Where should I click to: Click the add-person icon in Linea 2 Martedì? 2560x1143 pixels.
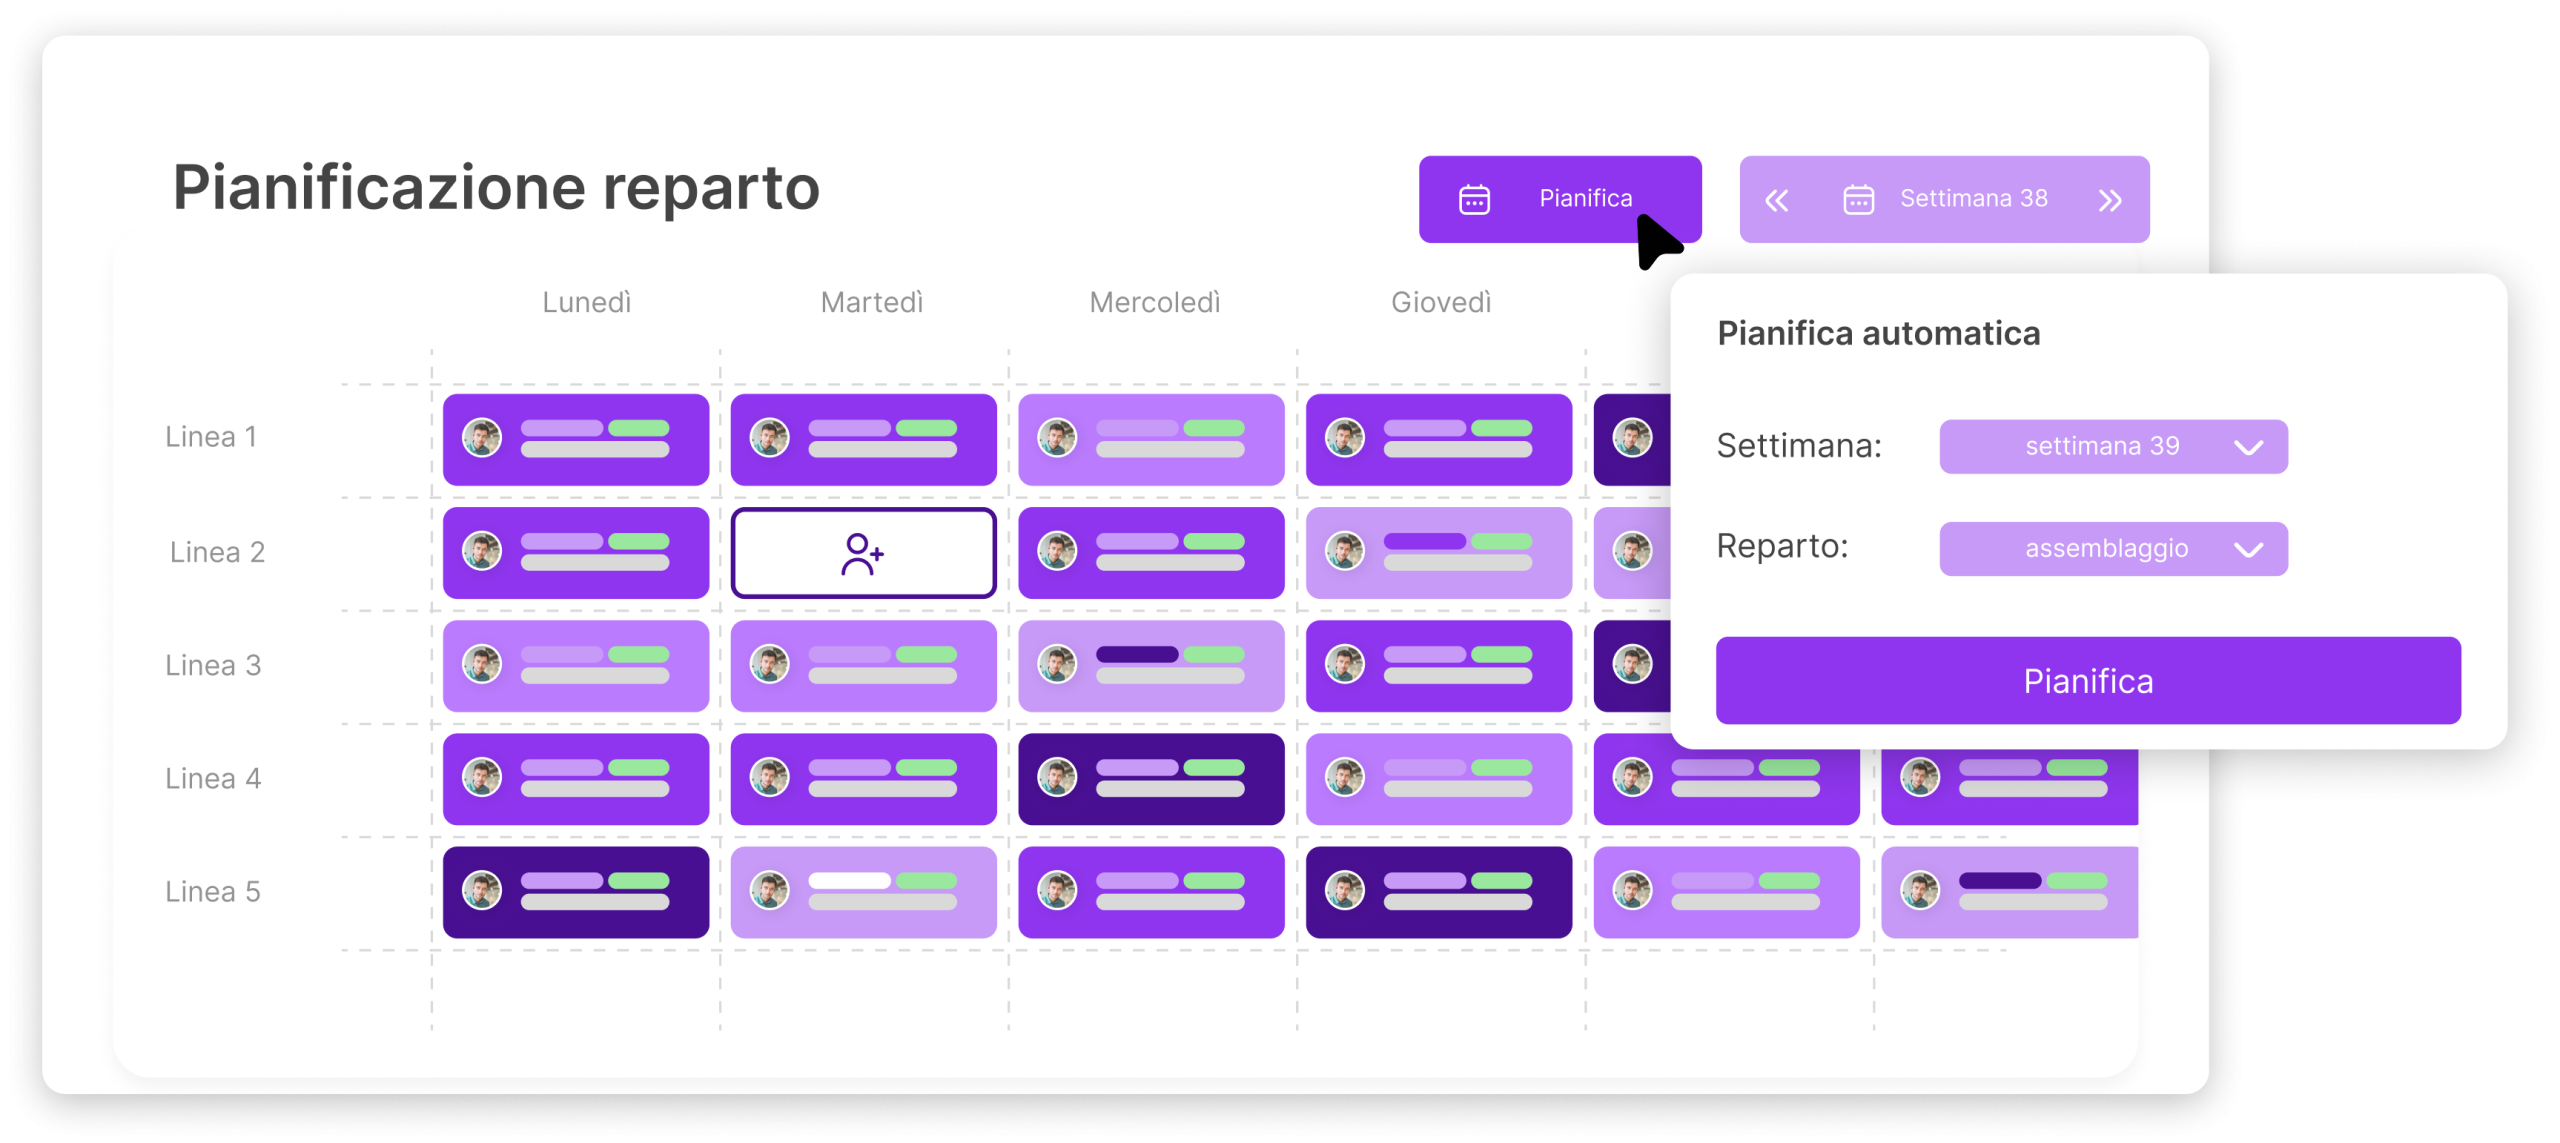coord(862,554)
